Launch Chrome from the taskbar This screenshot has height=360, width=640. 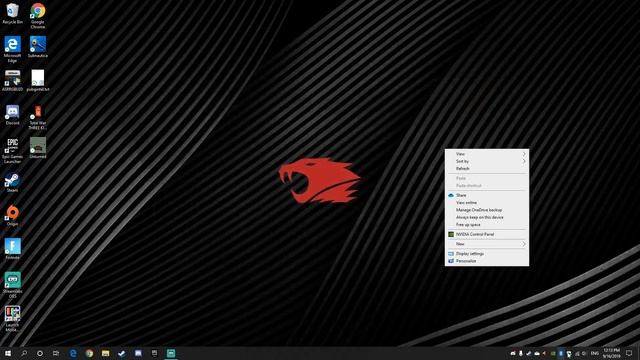[89, 353]
